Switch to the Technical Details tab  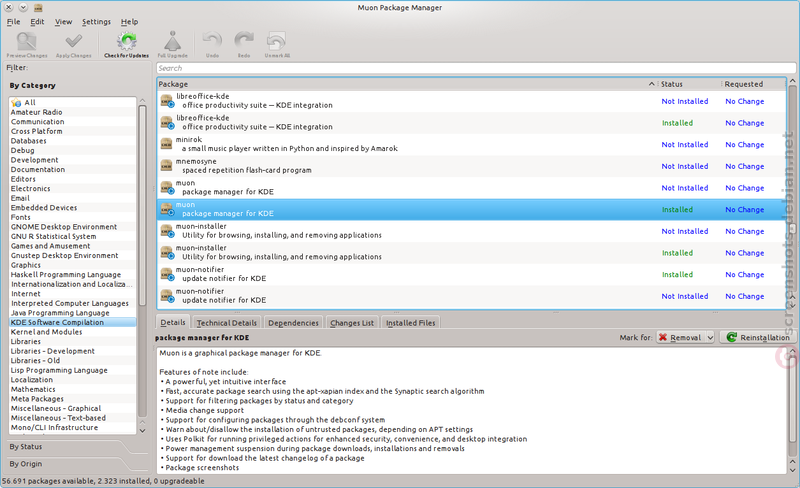(227, 323)
